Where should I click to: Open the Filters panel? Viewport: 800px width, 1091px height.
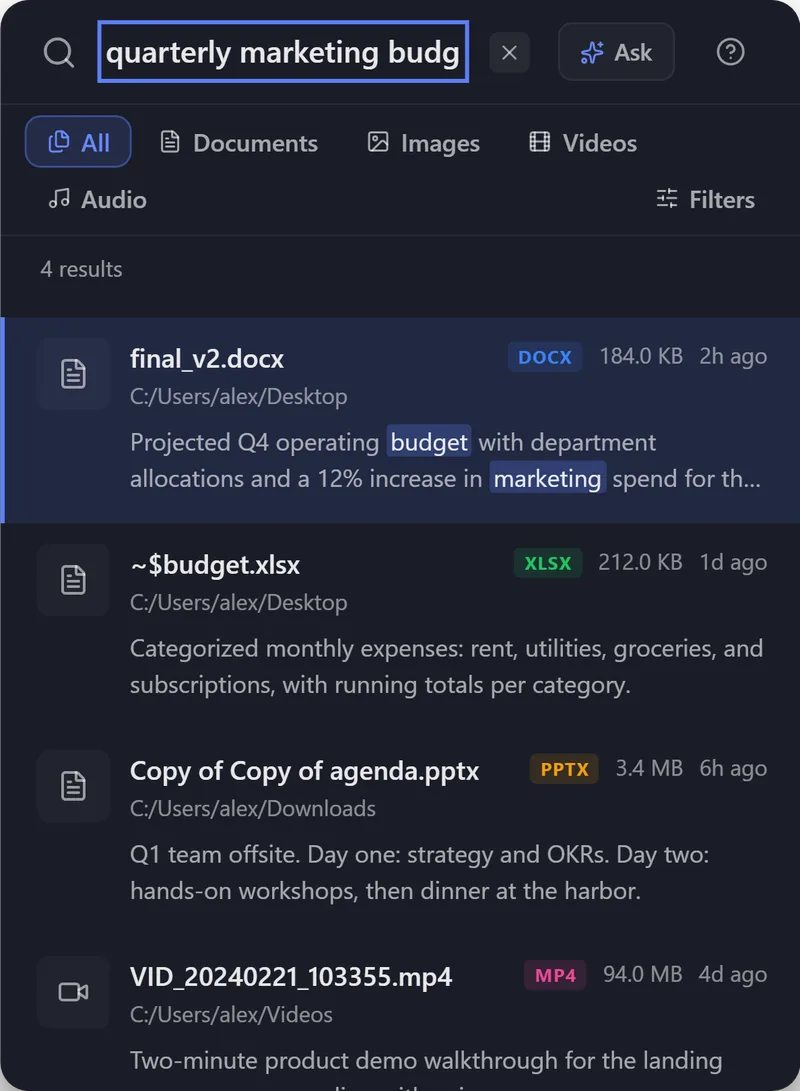[705, 200]
